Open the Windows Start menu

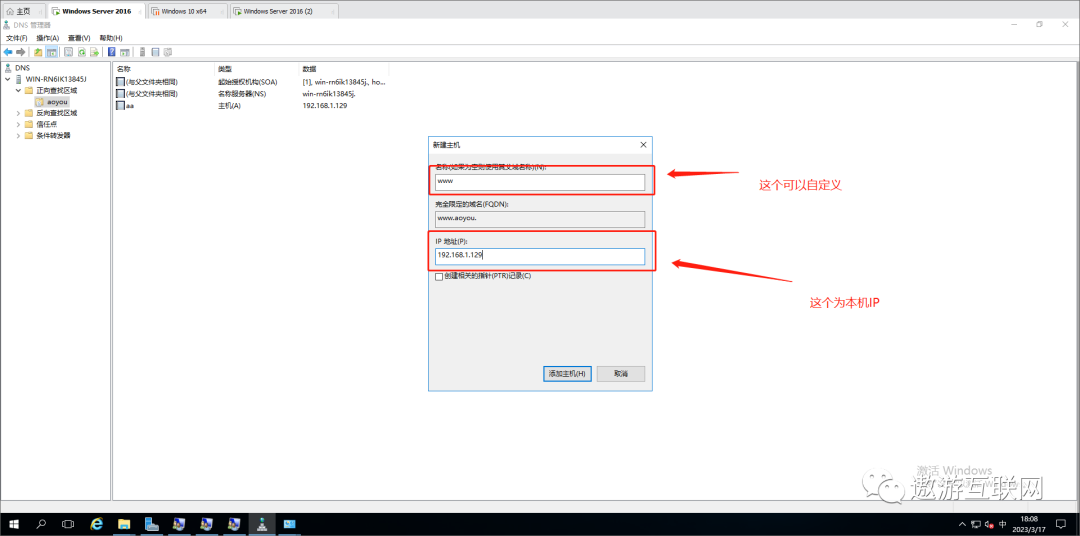[13, 524]
